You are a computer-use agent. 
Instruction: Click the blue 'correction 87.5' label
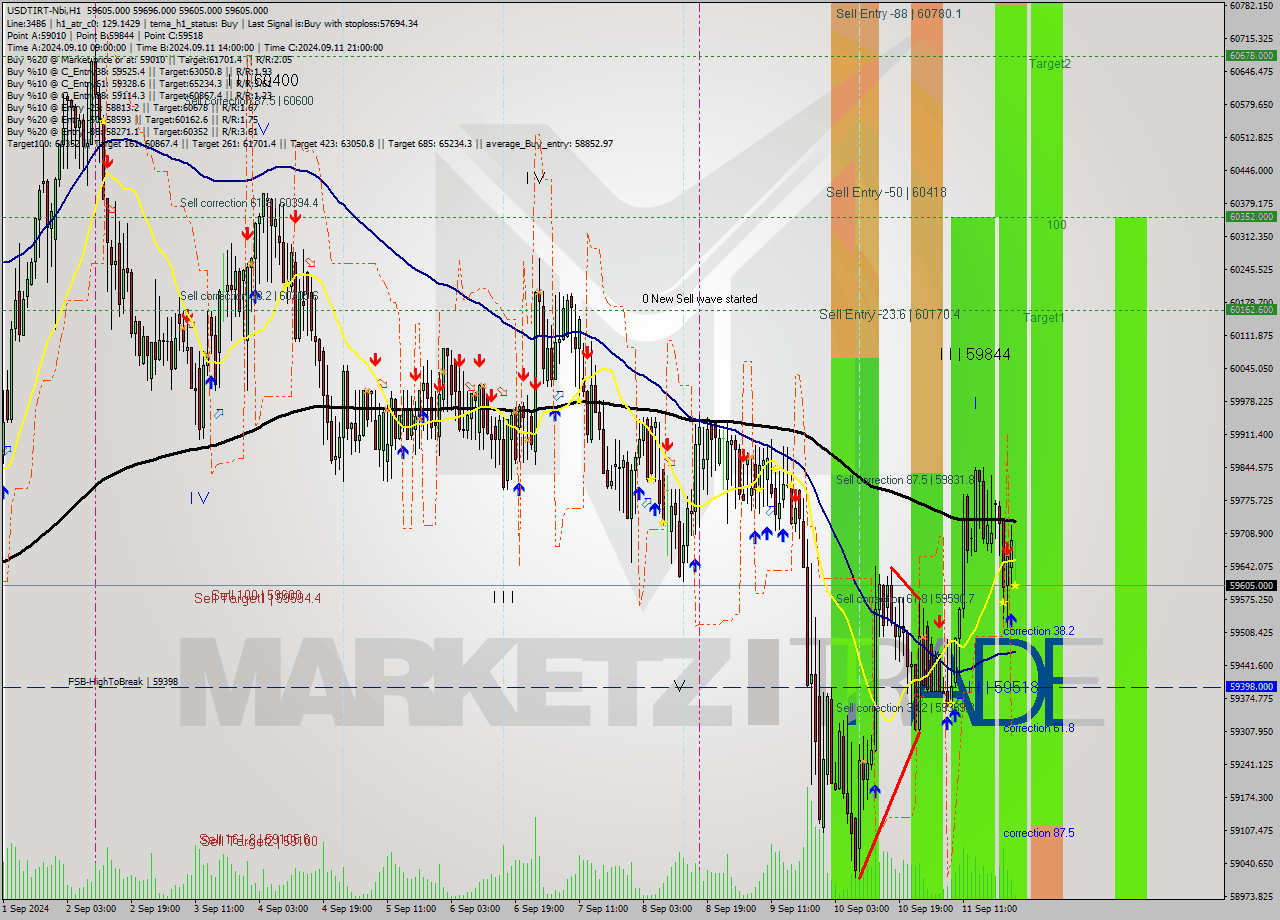point(1039,833)
